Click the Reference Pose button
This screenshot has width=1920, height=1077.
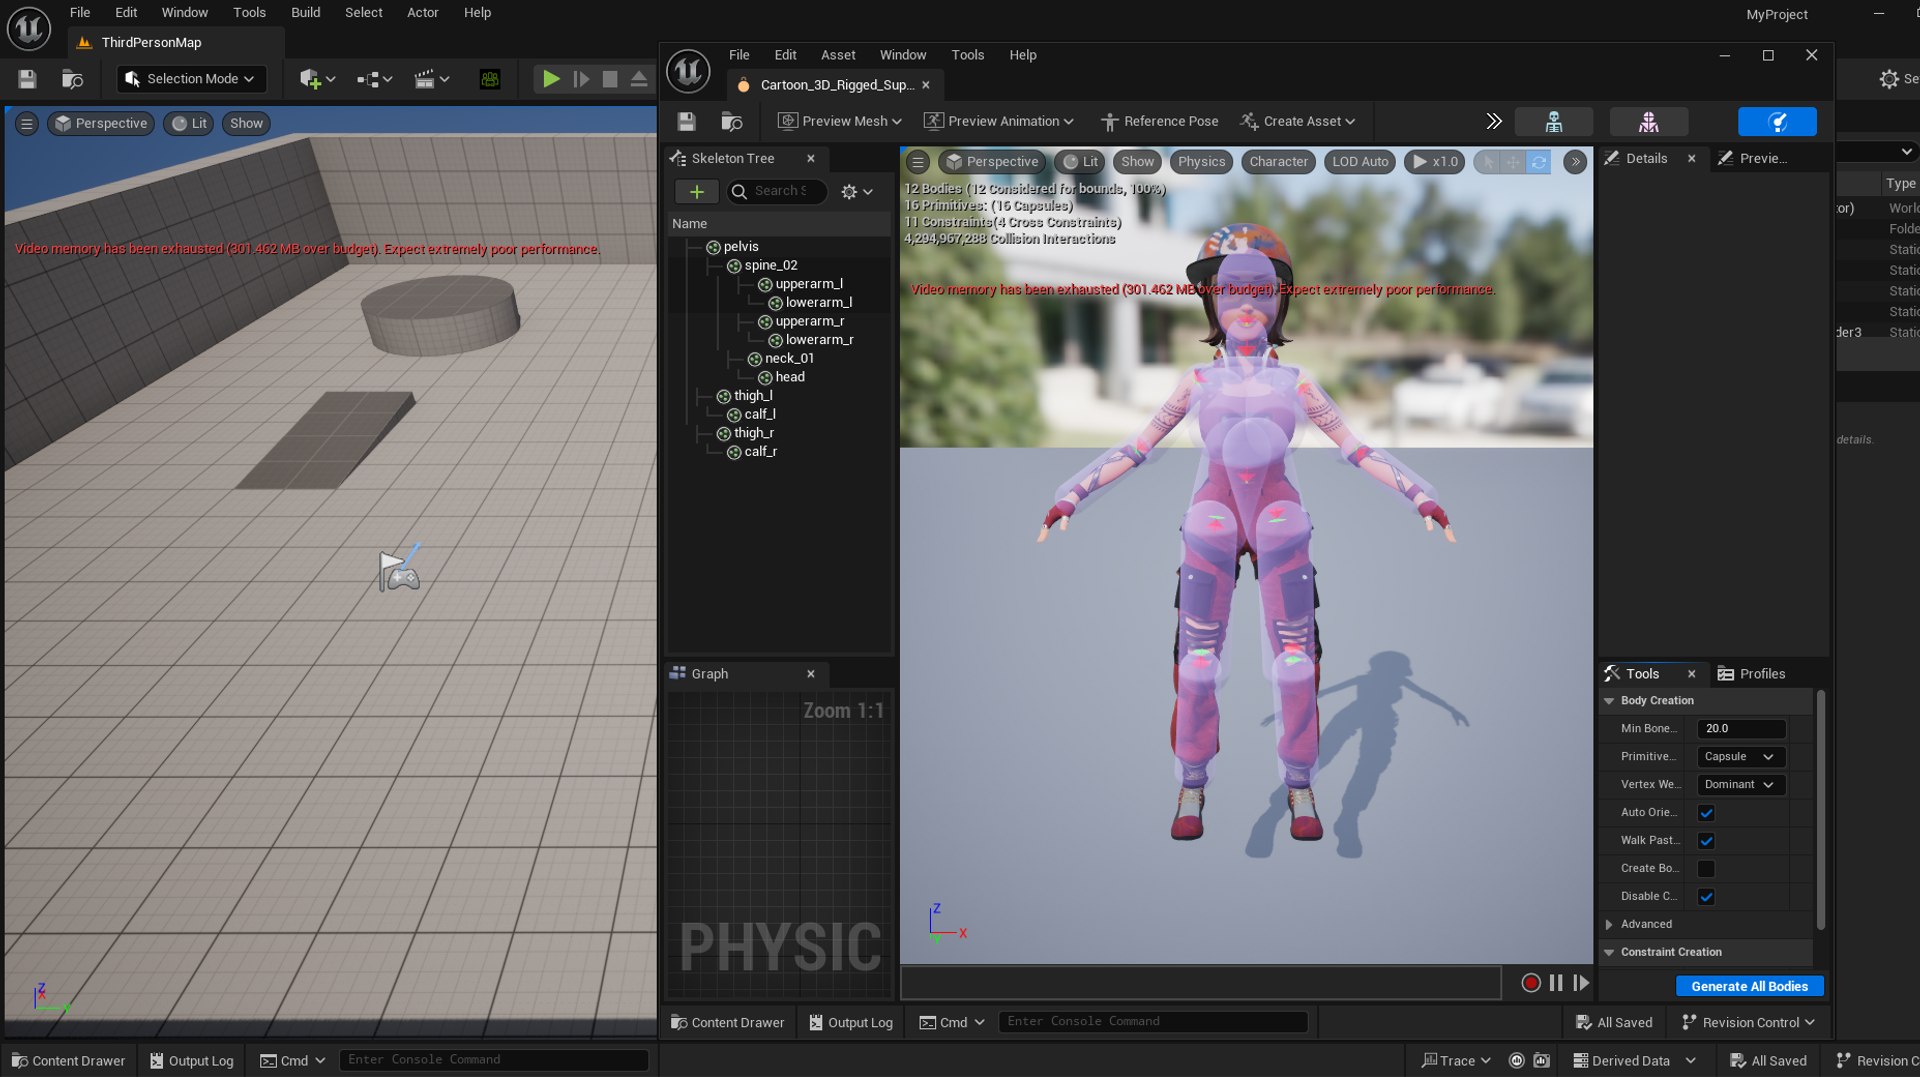tap(1160, 121)
